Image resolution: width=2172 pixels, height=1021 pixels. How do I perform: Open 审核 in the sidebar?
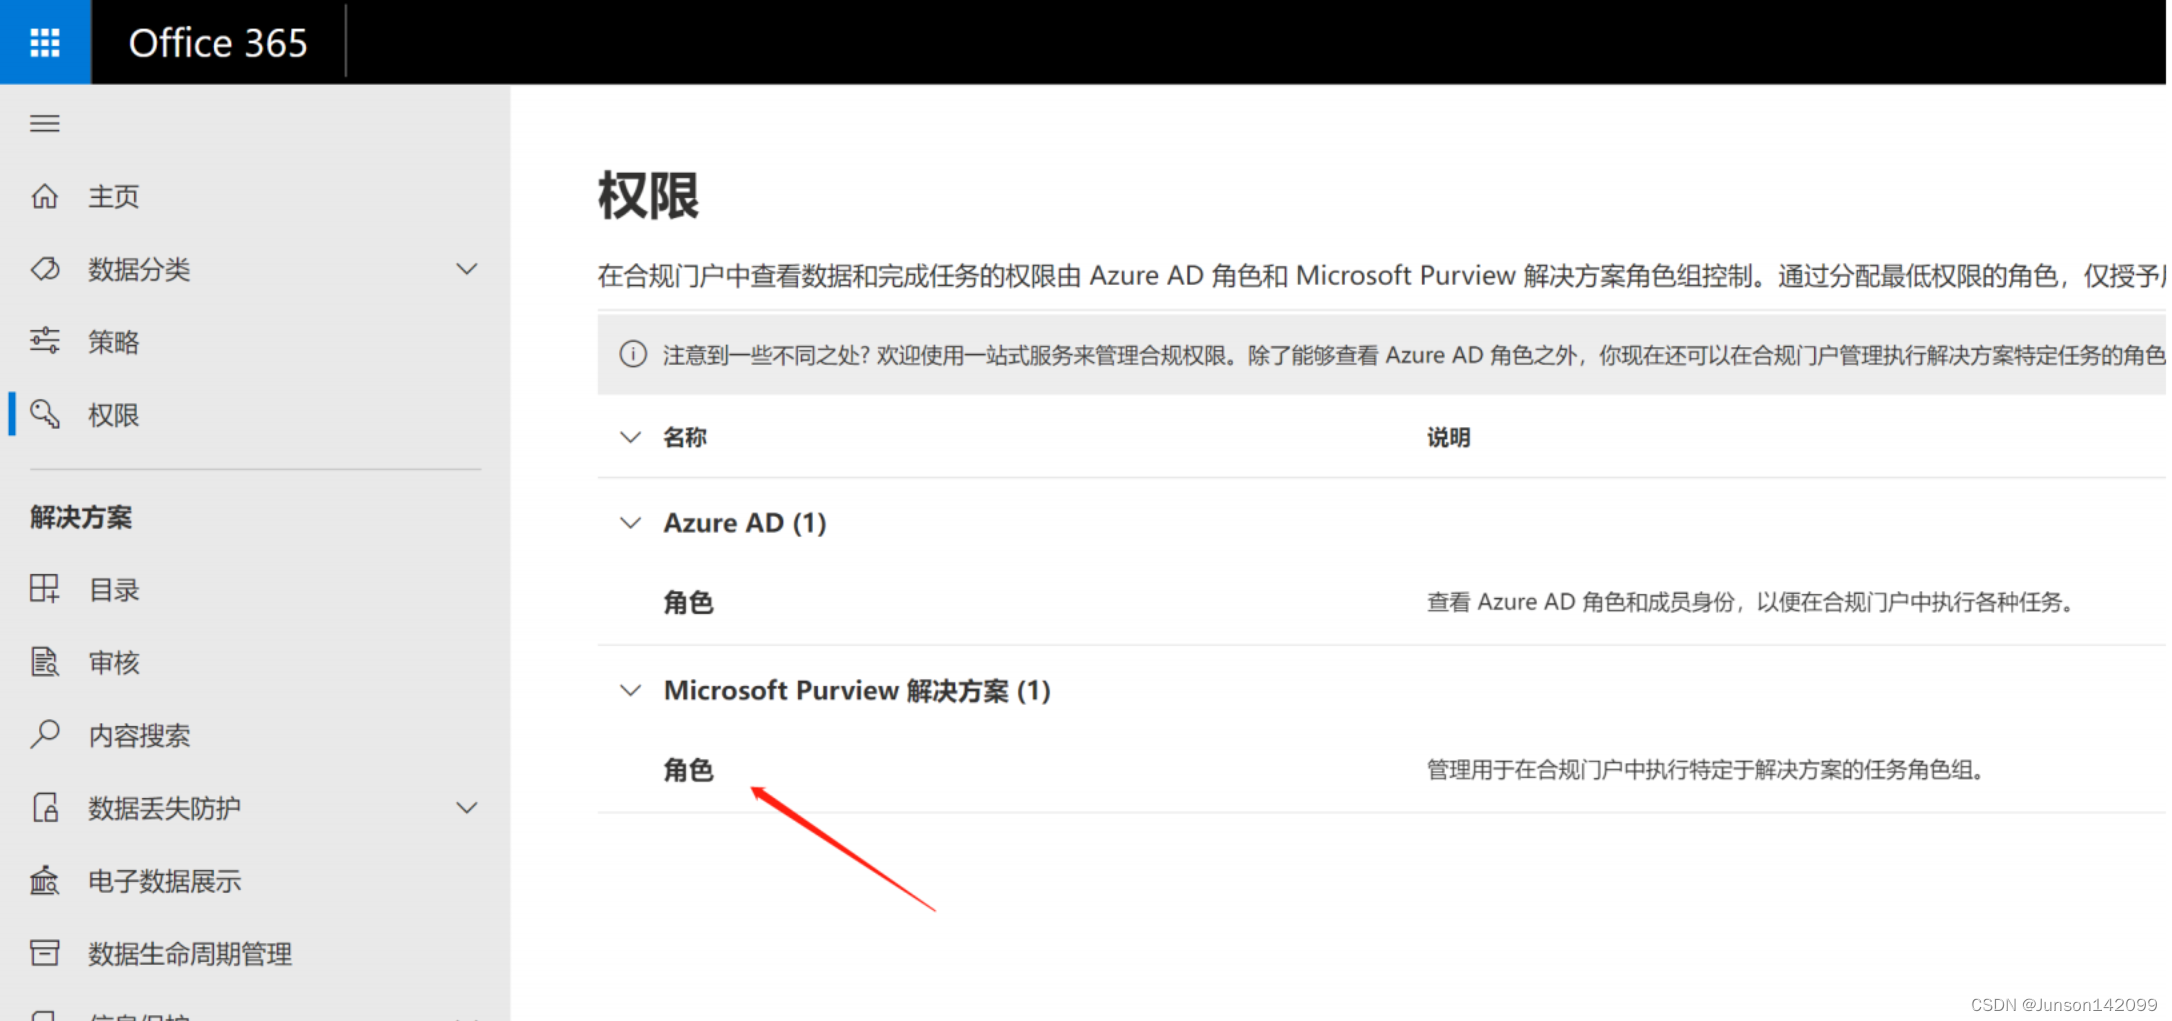114,663
